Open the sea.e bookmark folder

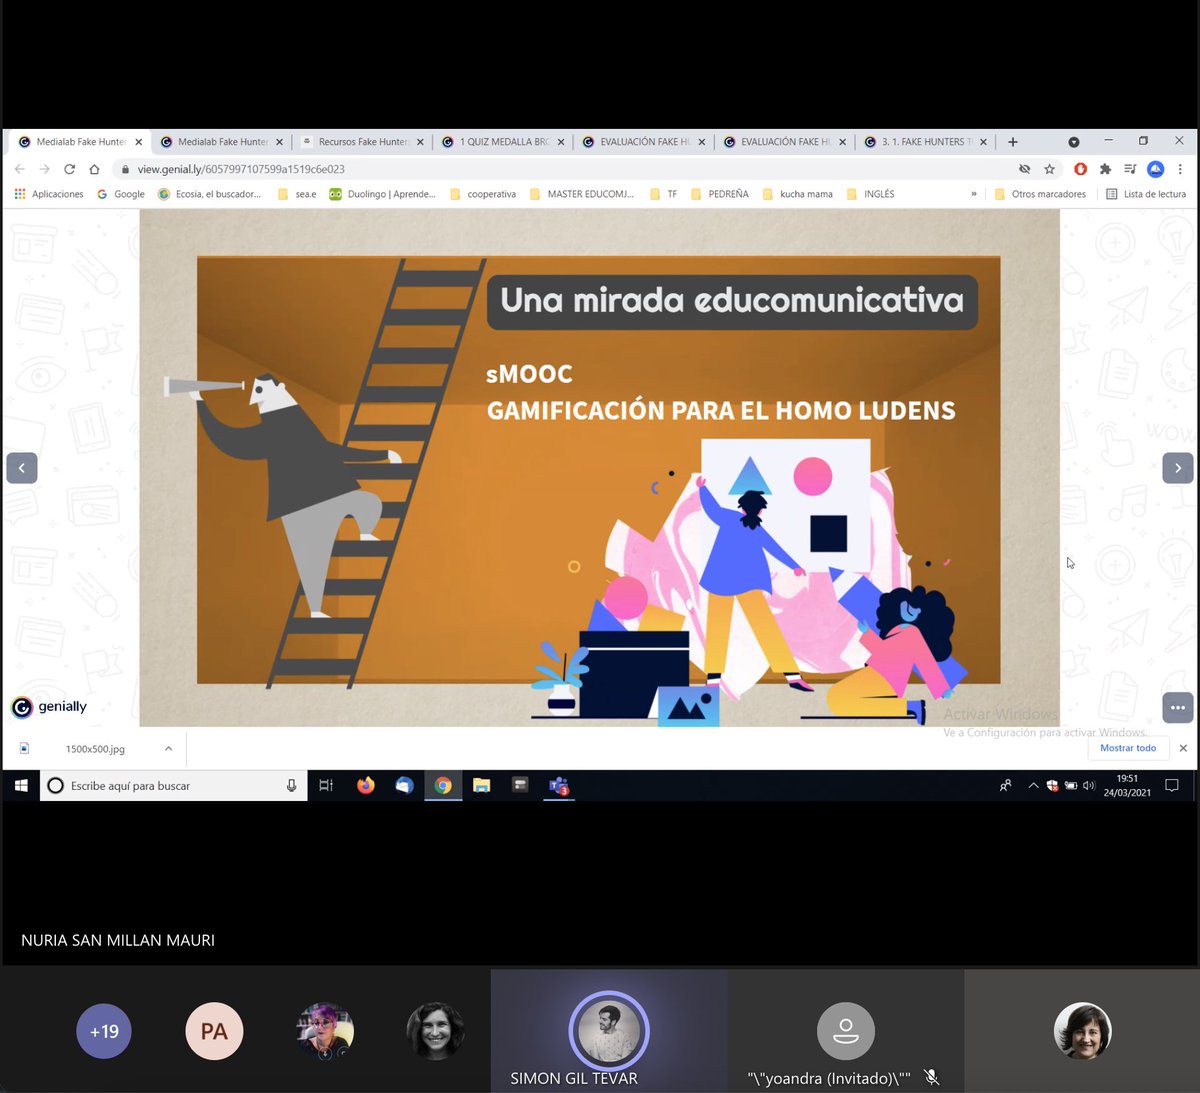click(297, 194)
